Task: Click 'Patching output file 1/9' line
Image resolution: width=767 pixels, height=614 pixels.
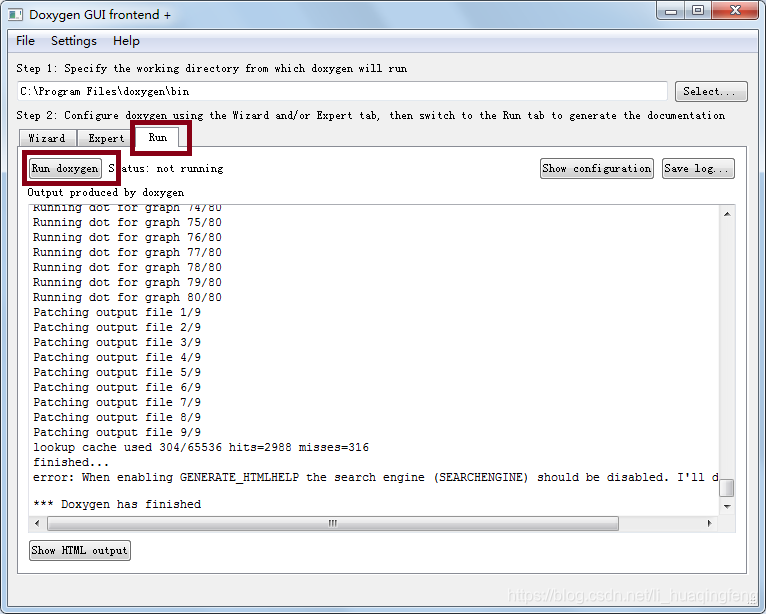Action: pyautogui.click(x=117, y=313)
